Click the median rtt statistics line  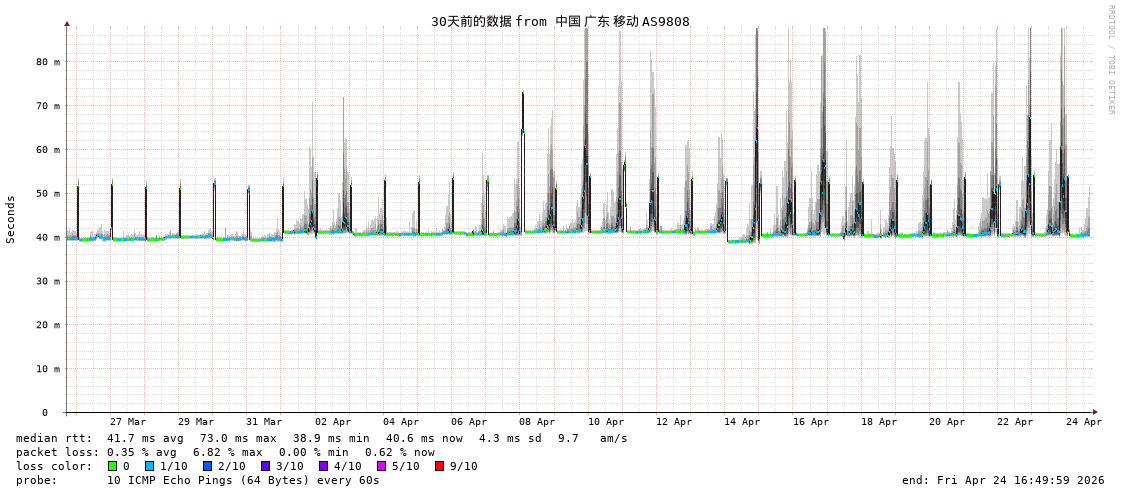coord(321,438)
